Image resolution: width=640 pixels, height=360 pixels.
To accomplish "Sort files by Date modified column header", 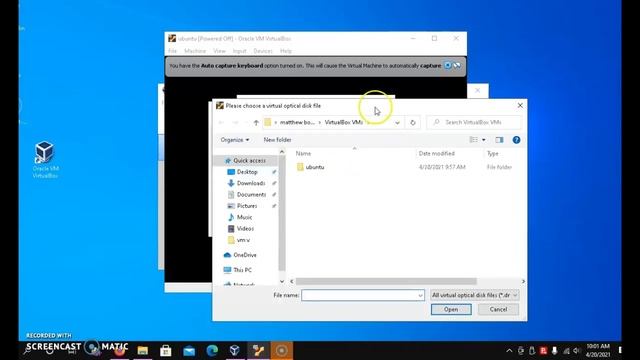I will pos(436,153).
